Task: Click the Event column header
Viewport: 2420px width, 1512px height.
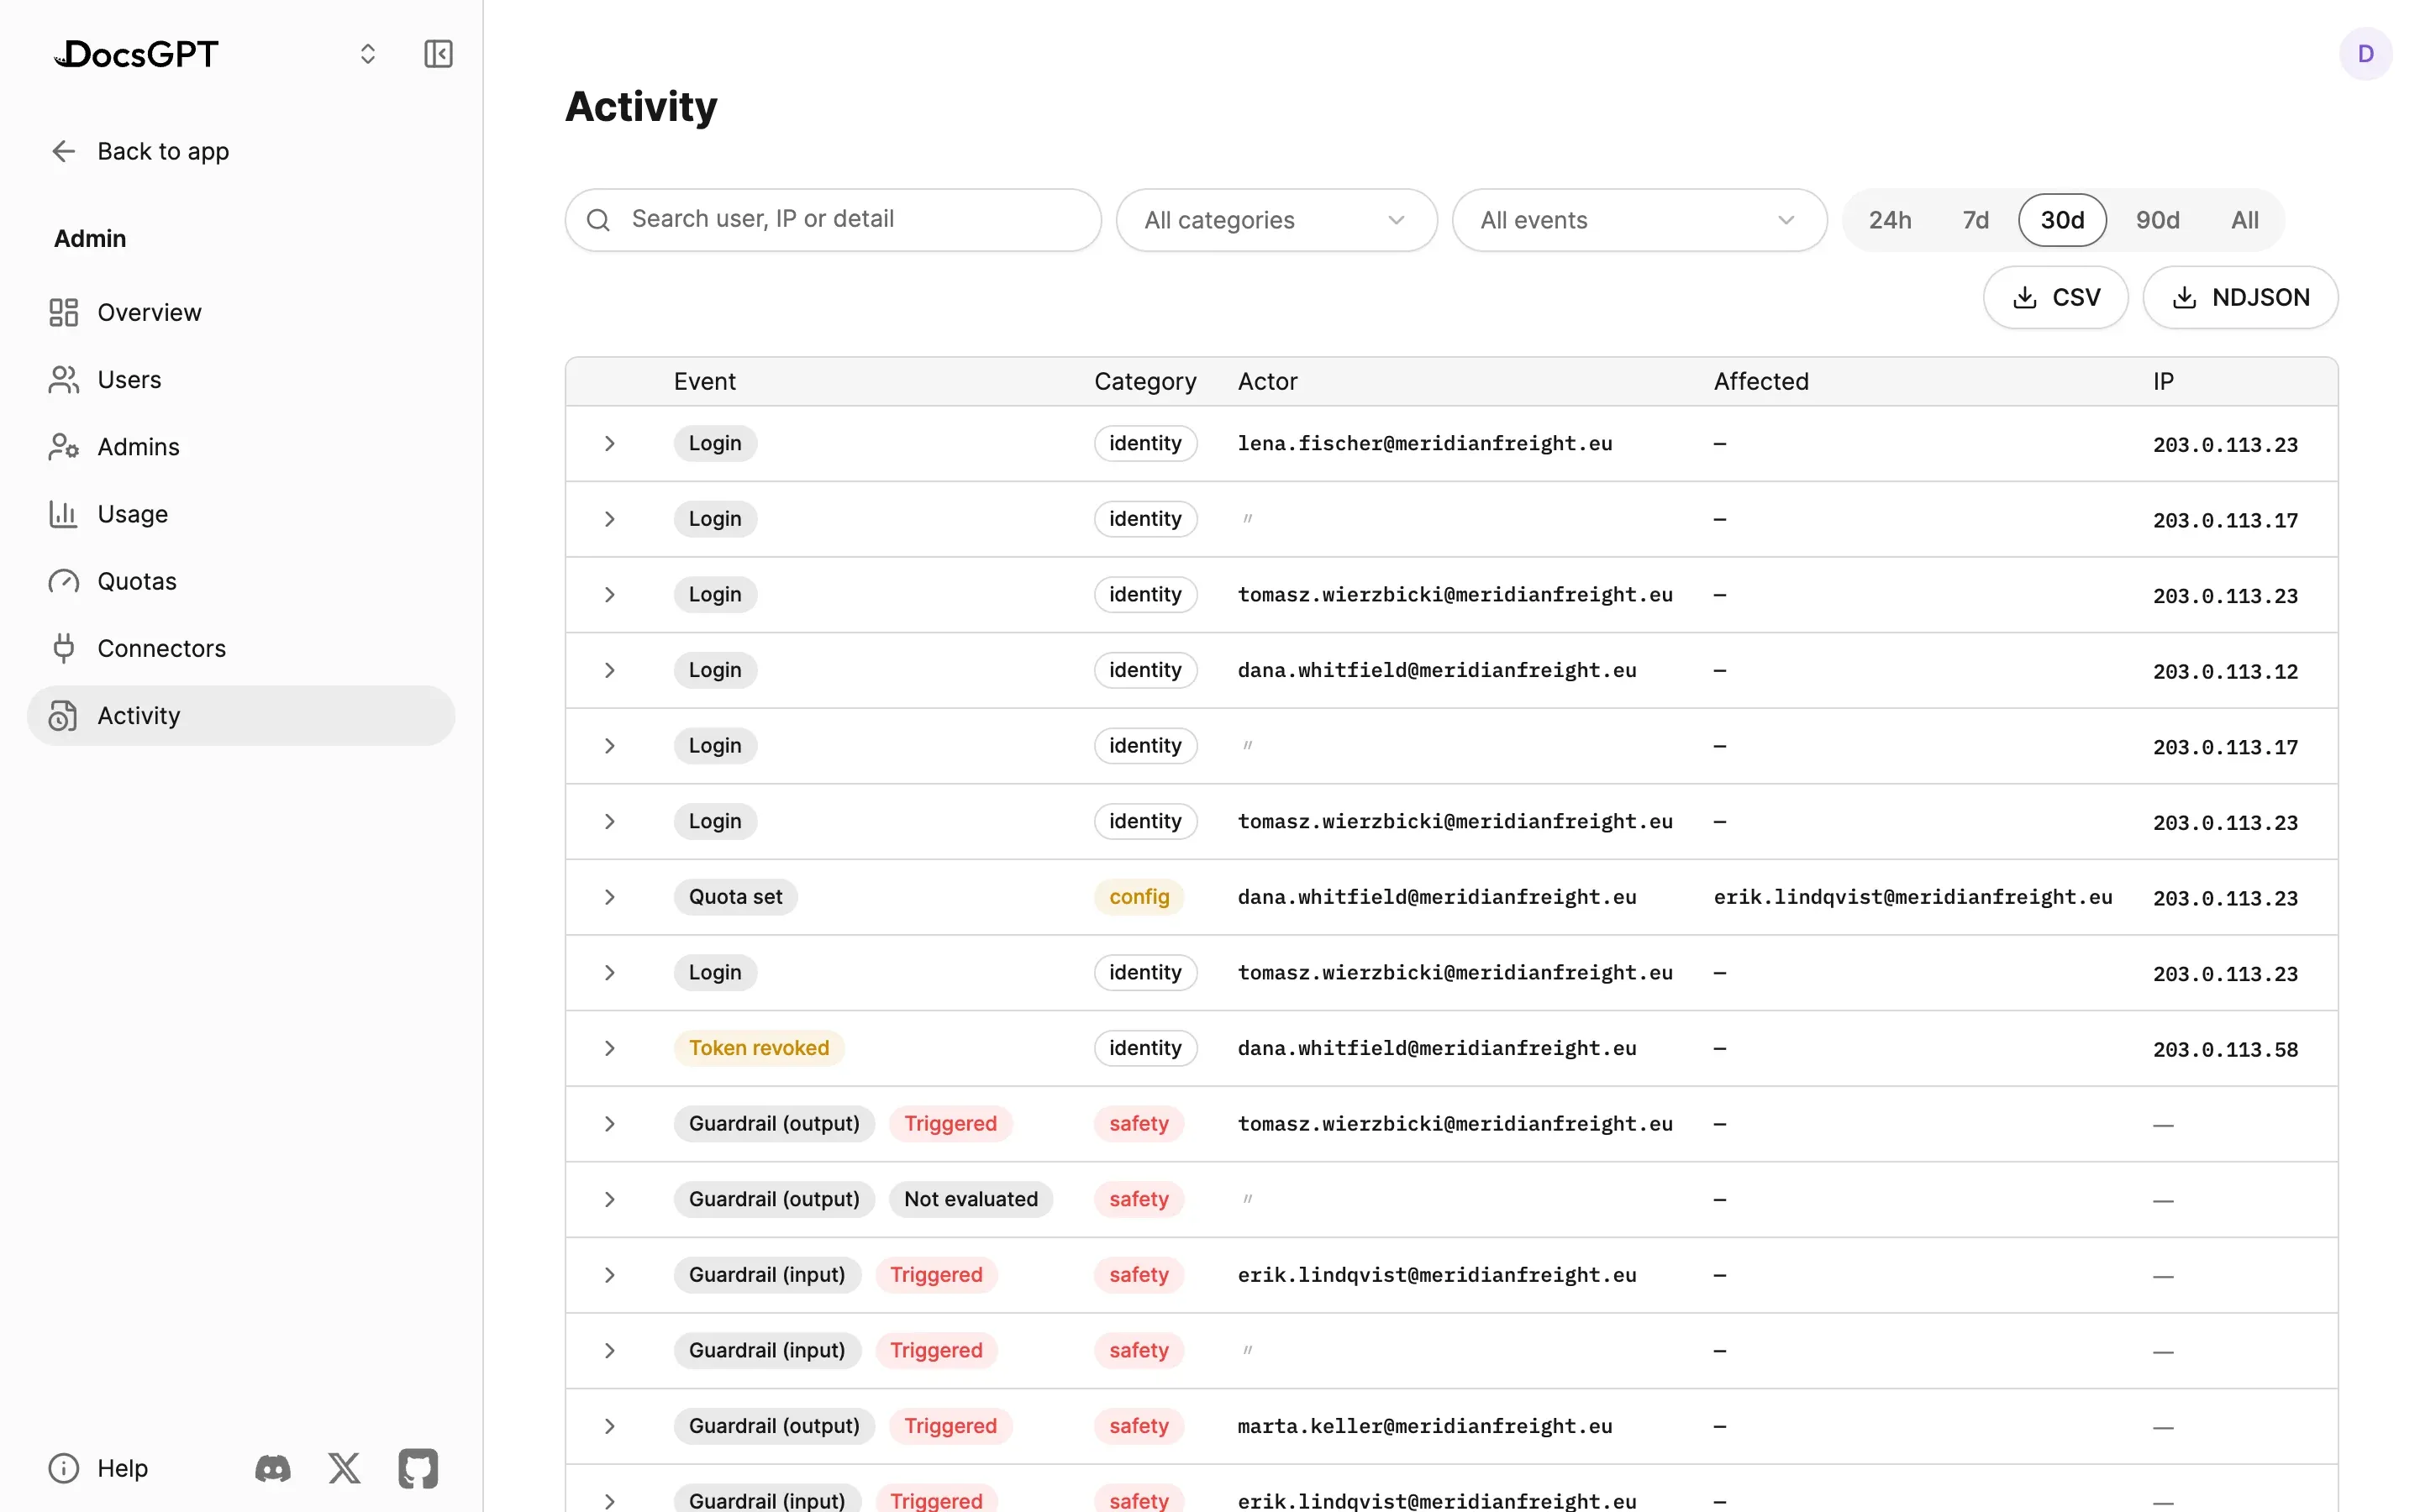Action: [704, 381]
